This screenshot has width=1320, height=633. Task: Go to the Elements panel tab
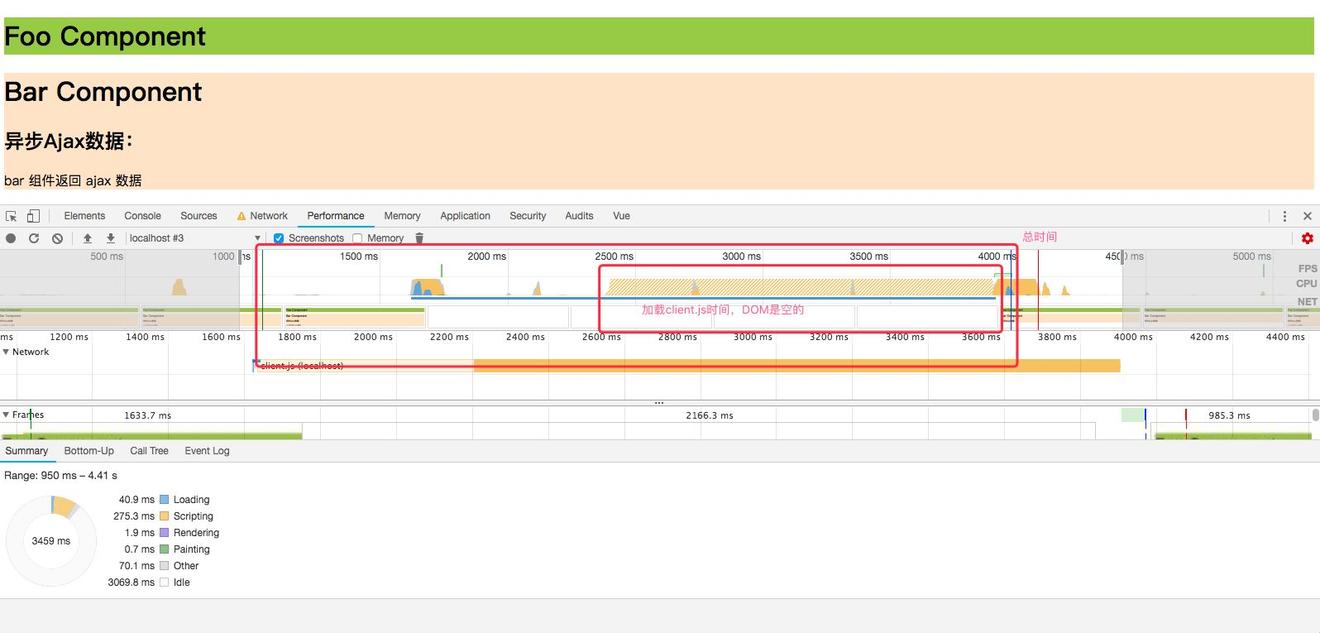(x=84, y=216)
